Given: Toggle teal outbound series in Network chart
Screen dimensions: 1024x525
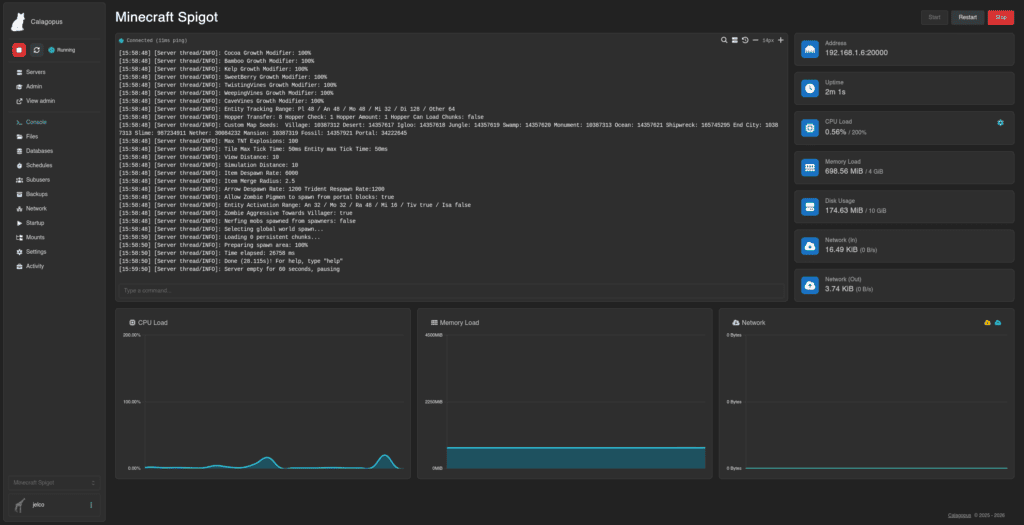Looking at the screenshot, I should point(998,323).
